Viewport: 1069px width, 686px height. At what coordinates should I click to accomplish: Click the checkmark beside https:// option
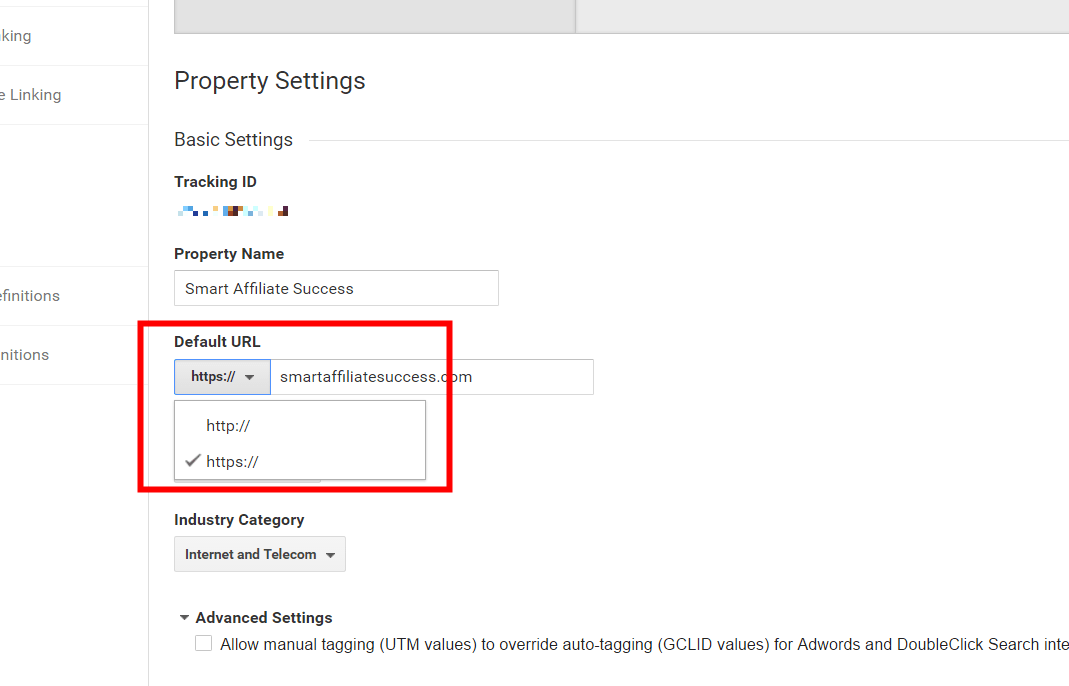point(193,461)
